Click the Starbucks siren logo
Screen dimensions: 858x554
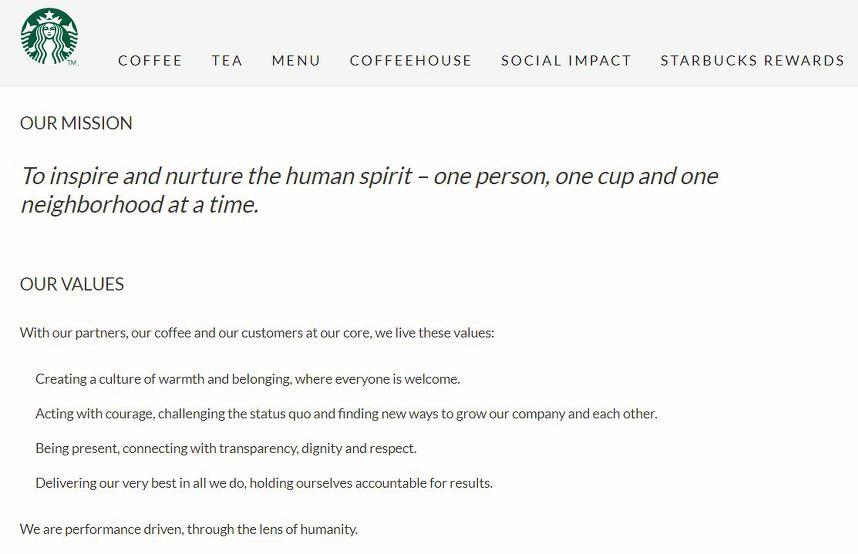[x=49, y=37]
